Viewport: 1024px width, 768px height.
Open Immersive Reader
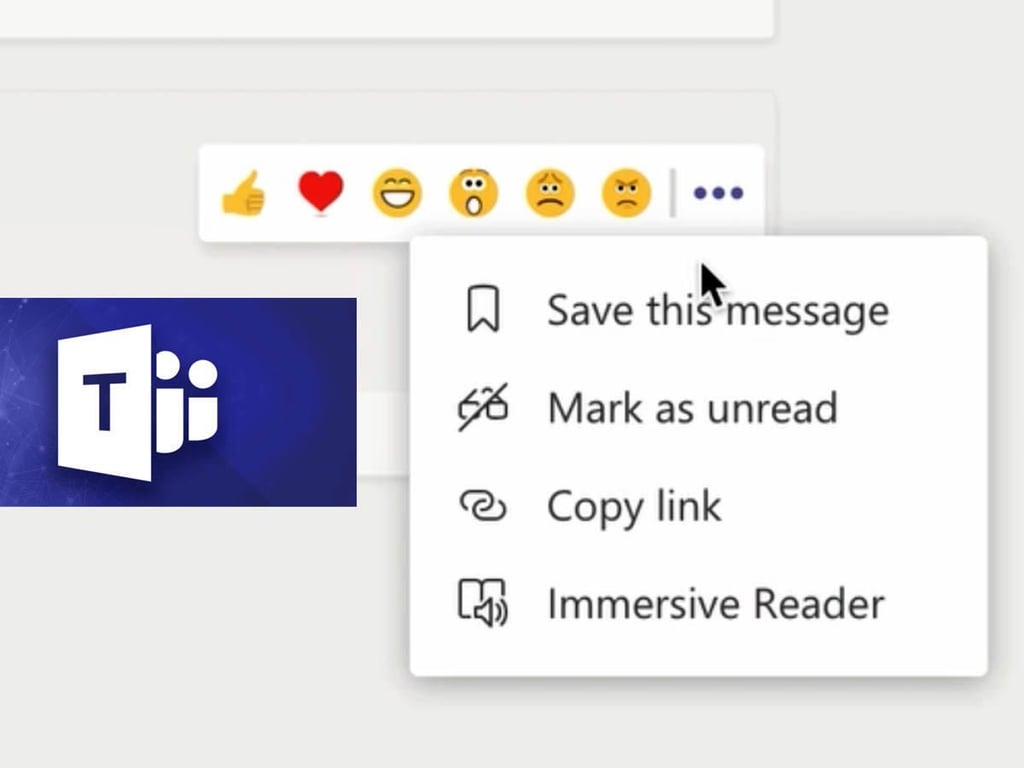tap(699, 603)
